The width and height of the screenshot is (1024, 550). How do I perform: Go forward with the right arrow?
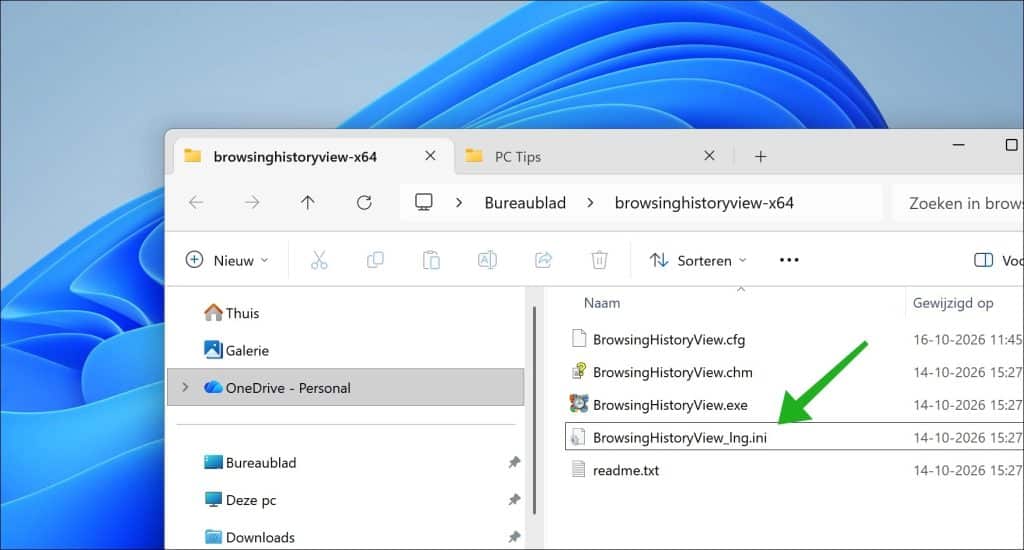pos(252,202)
